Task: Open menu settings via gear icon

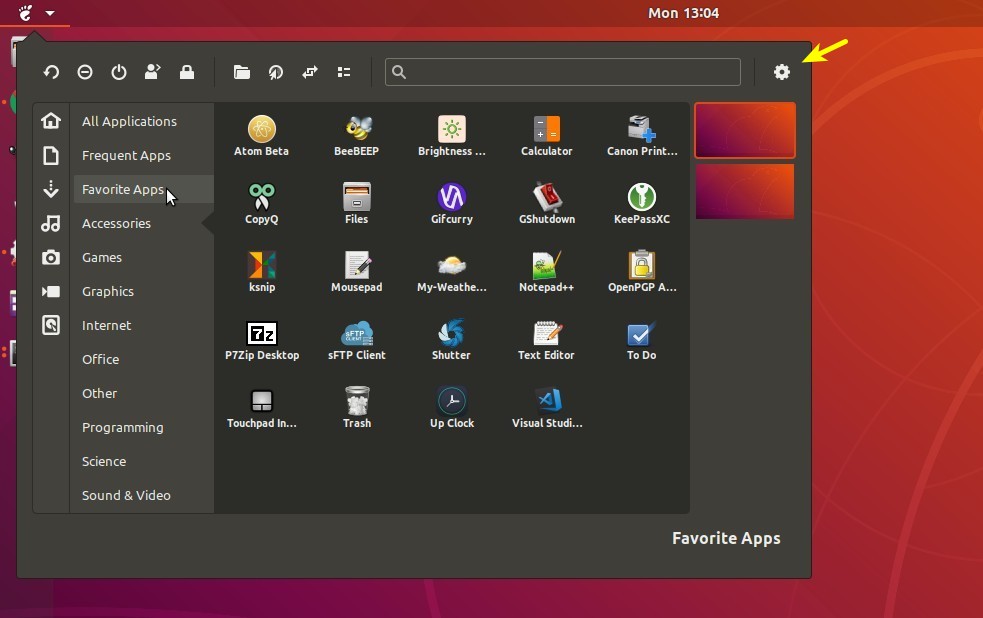Action: pyautogui.click(x=782, y=72)
